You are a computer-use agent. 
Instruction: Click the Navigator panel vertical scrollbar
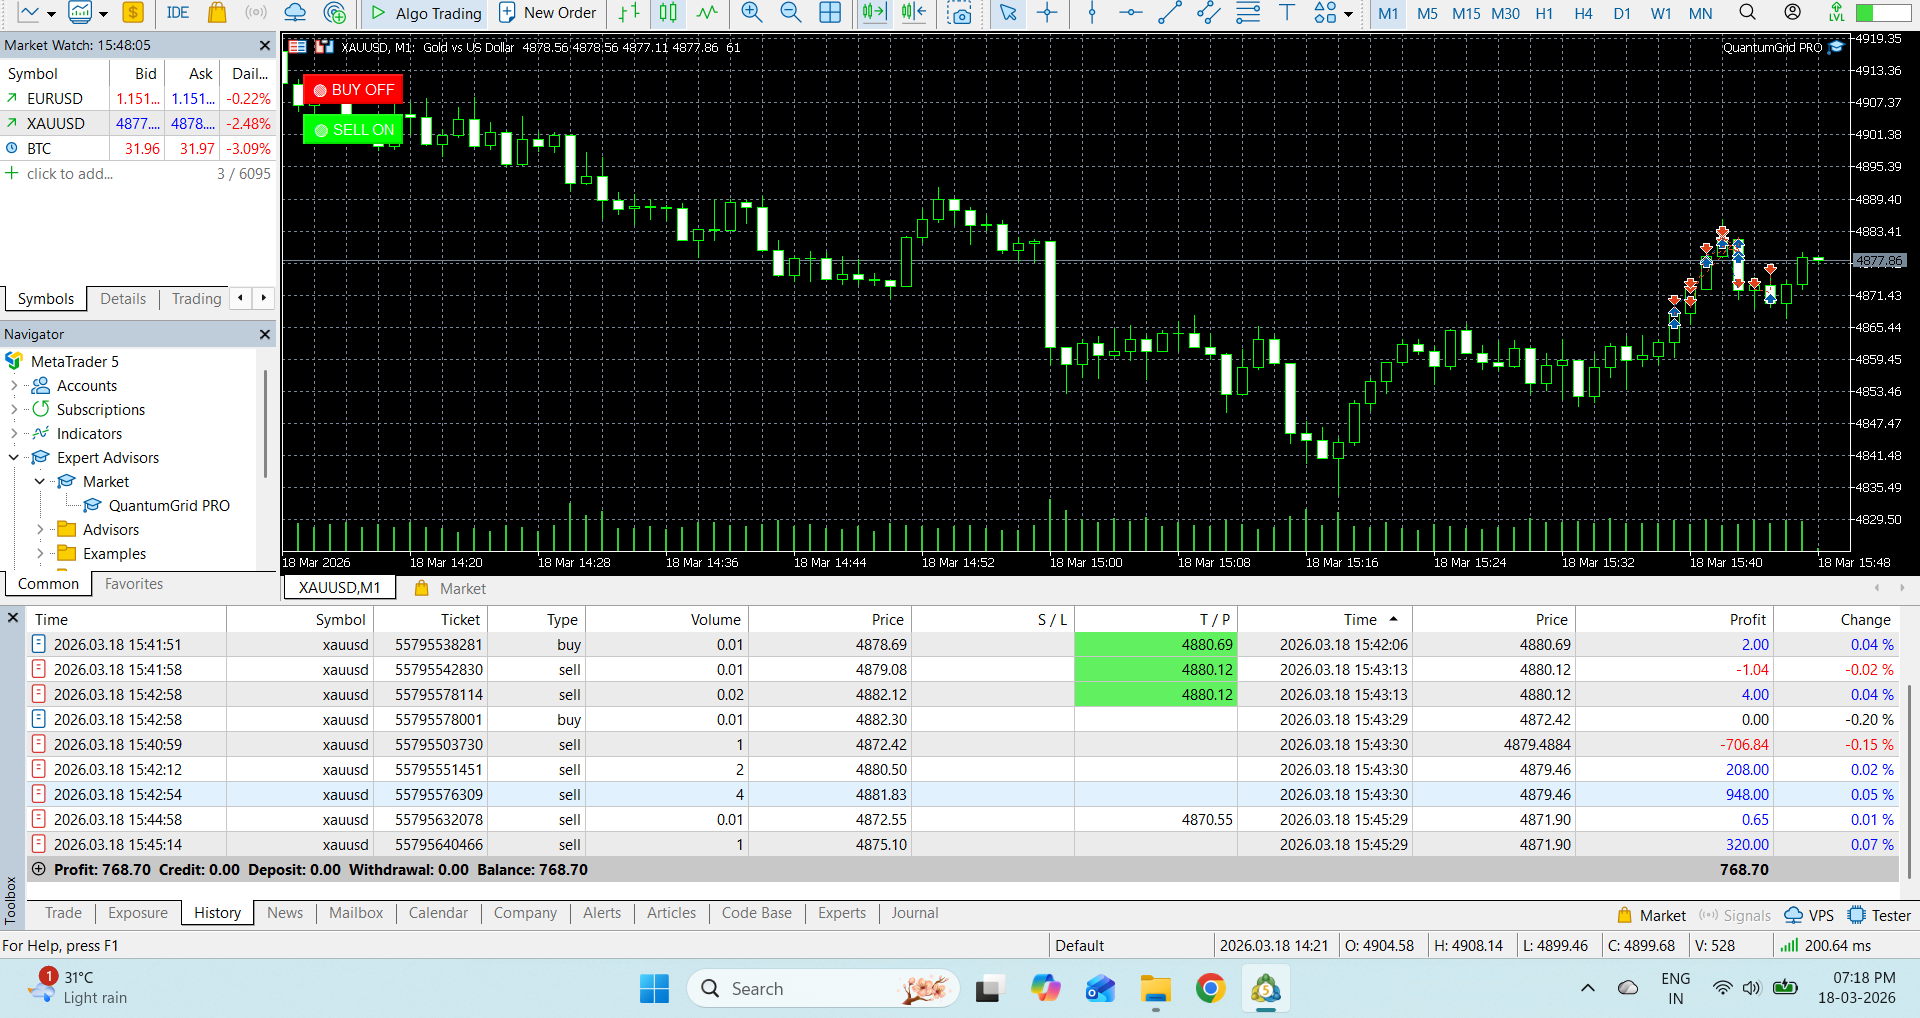265,424
